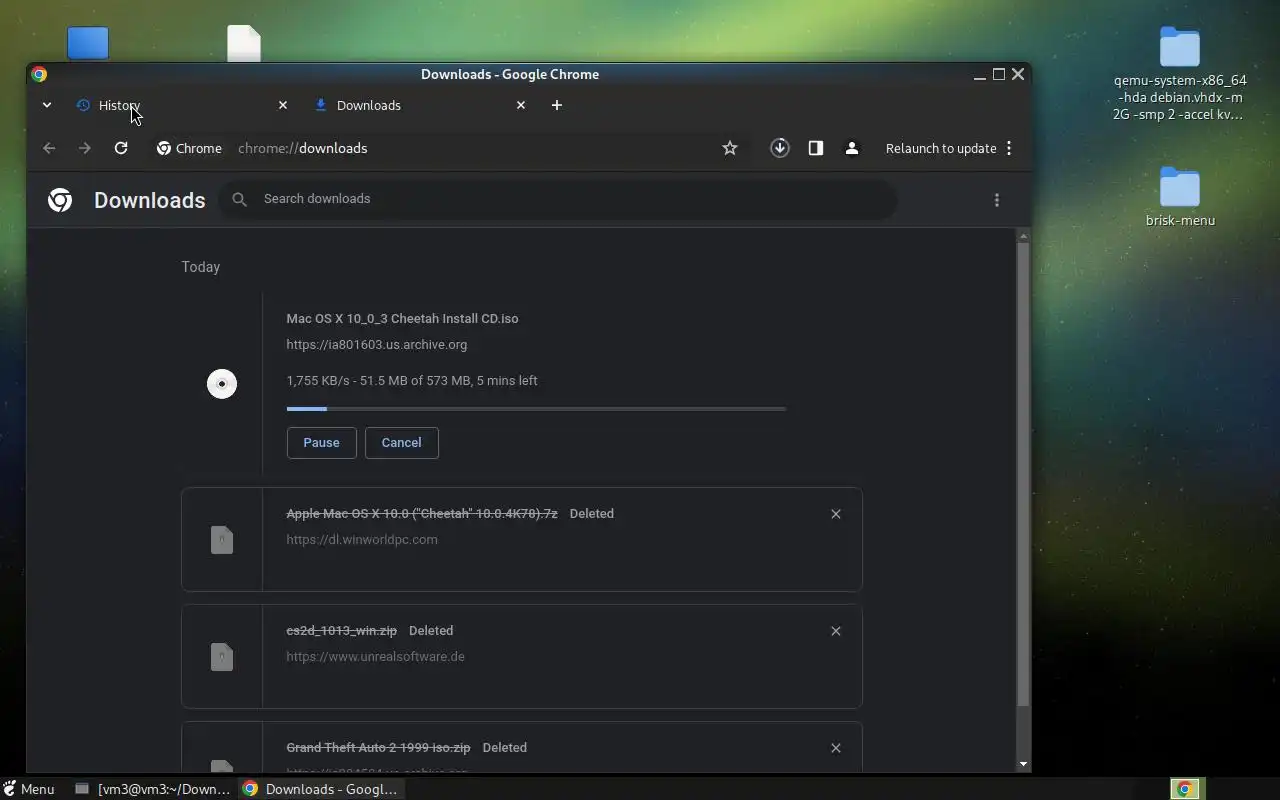The width and height of the screenshot is (1280, 800).
Task: Click the Today date heading
Action: click(x=200, y=267)
